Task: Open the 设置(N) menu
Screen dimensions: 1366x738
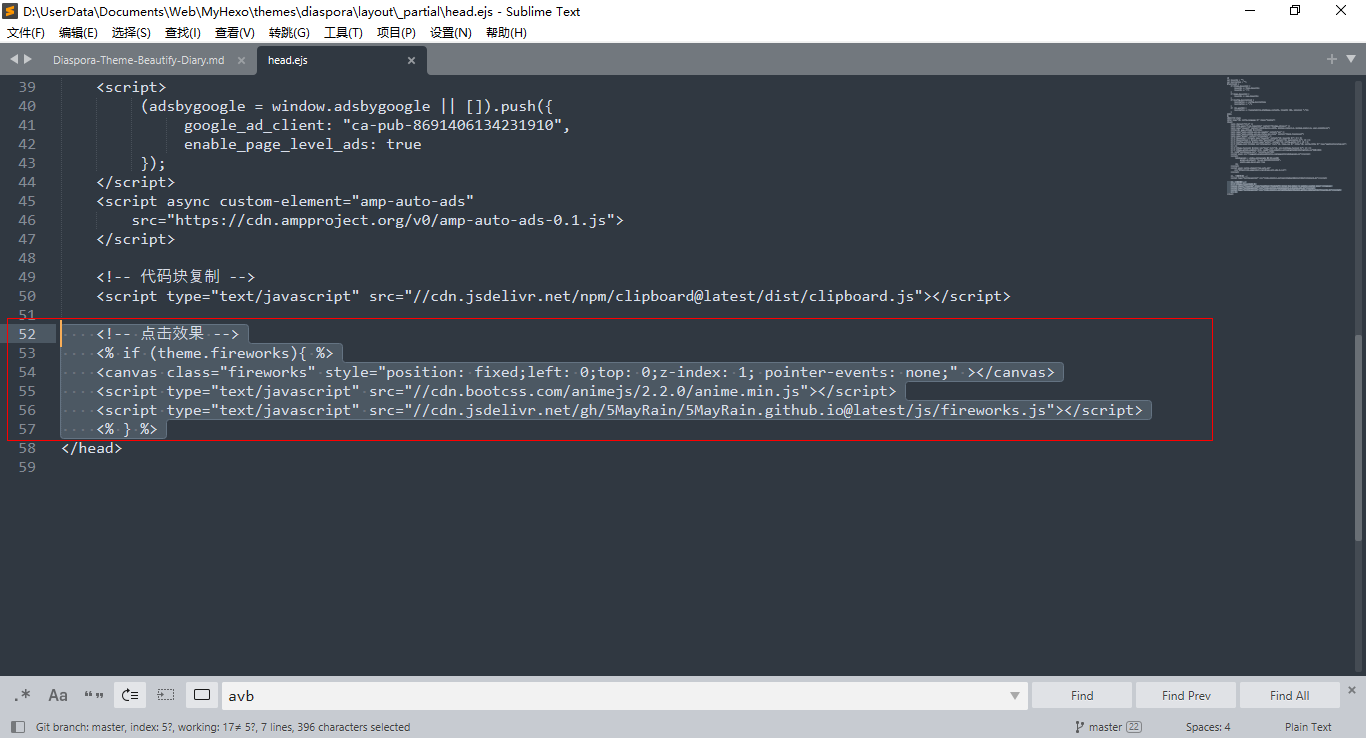Action: [450, 33]
